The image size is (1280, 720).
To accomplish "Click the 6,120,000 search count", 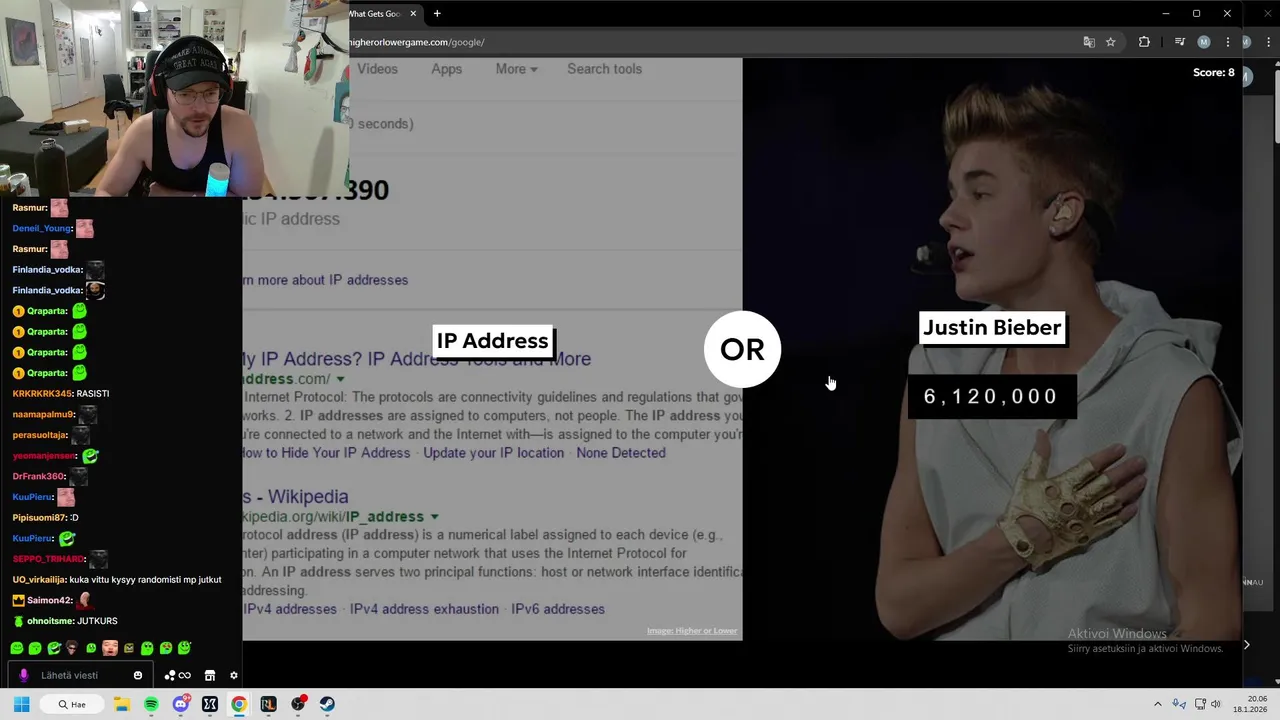I will pos(991,397).
